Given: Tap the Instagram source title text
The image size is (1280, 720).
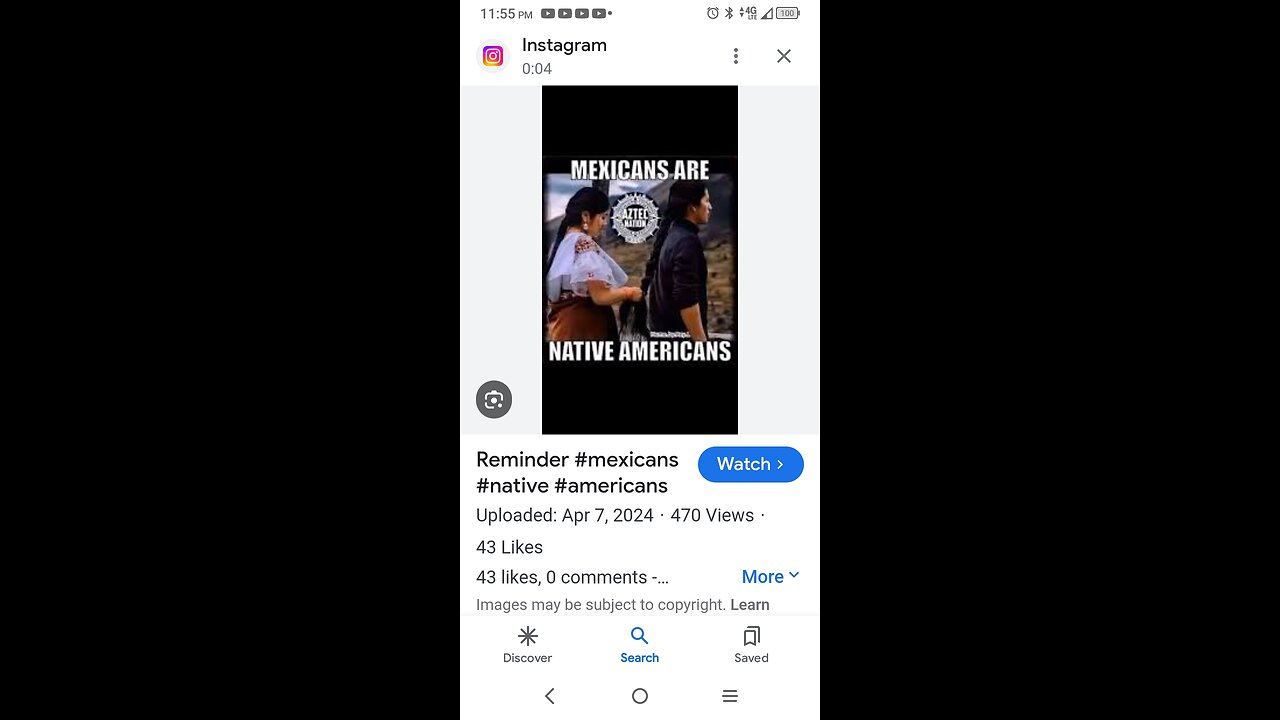Looking at the screenshot, I should (564, 45).
